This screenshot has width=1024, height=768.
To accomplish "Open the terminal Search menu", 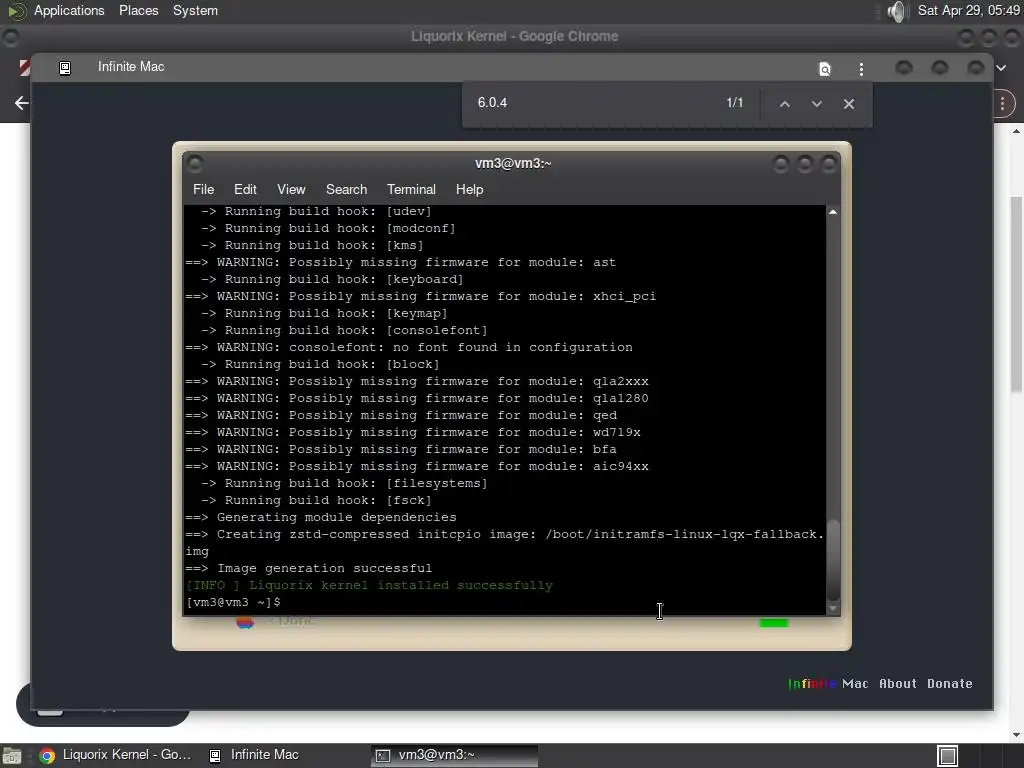I will click(x=346, y=189).
